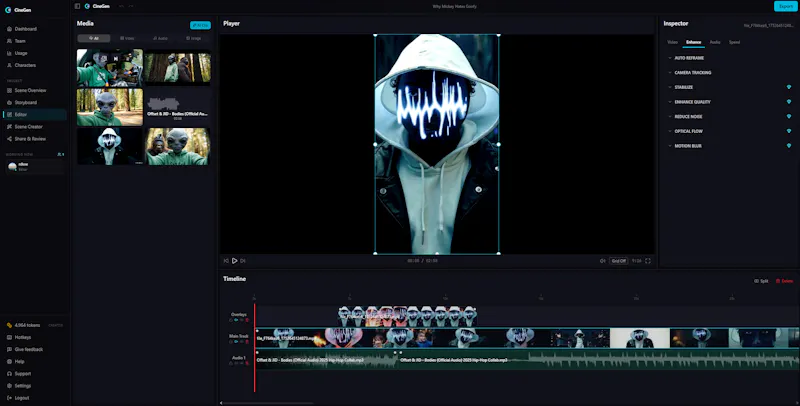
Task: Expand the Stabilize section
Action: click(681, 87)
